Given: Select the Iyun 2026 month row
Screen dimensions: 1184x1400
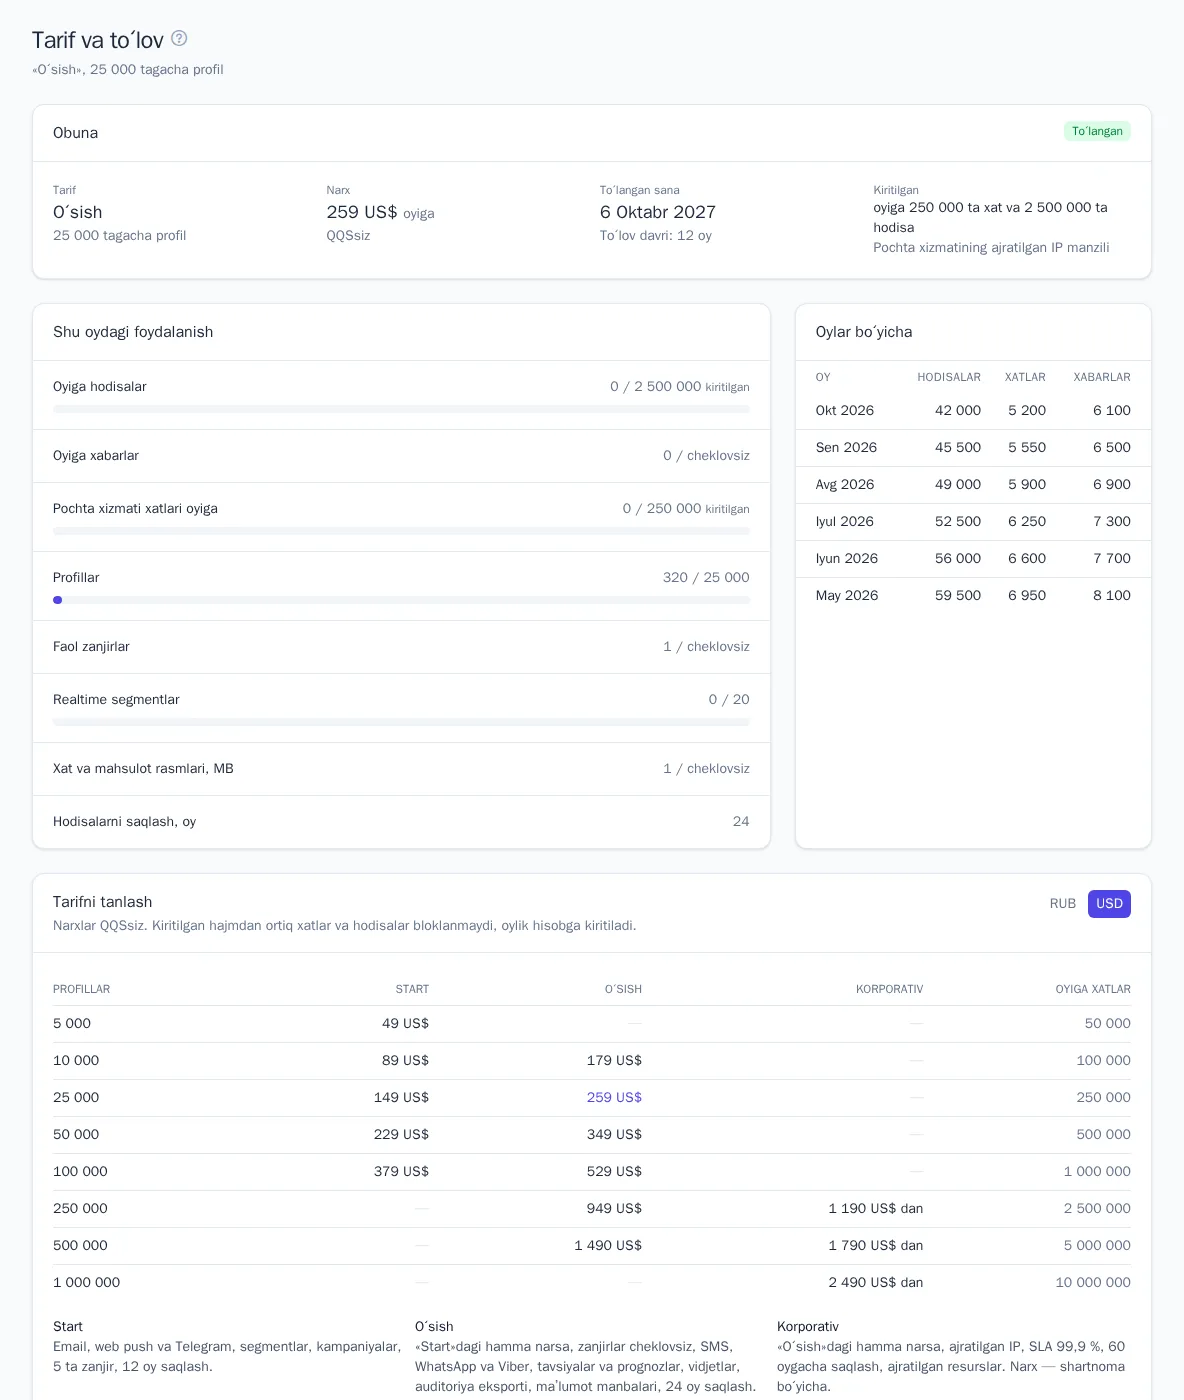Looking at the screenshot, I should (x=973, y=559).
